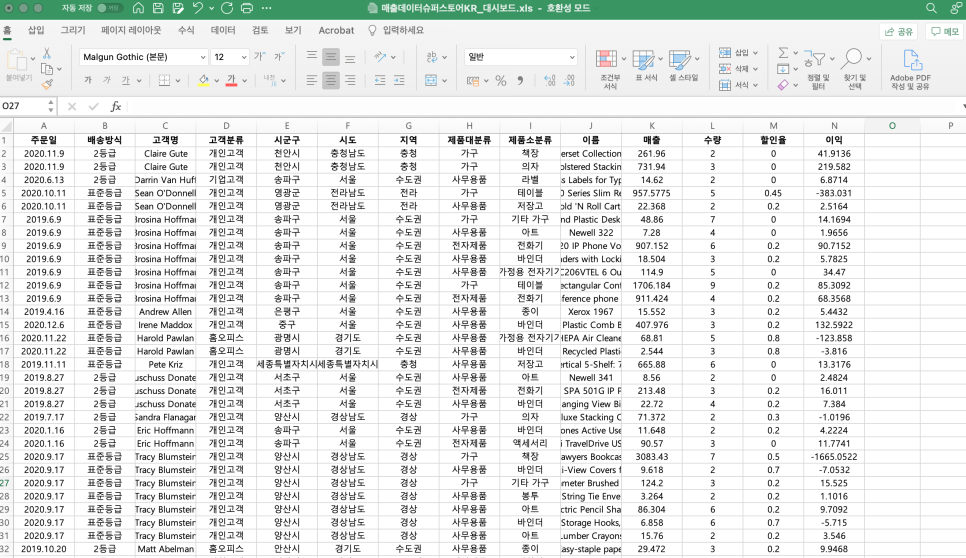
Task: Click the Paste clipboard icon
Action: [x=16, y=60]
